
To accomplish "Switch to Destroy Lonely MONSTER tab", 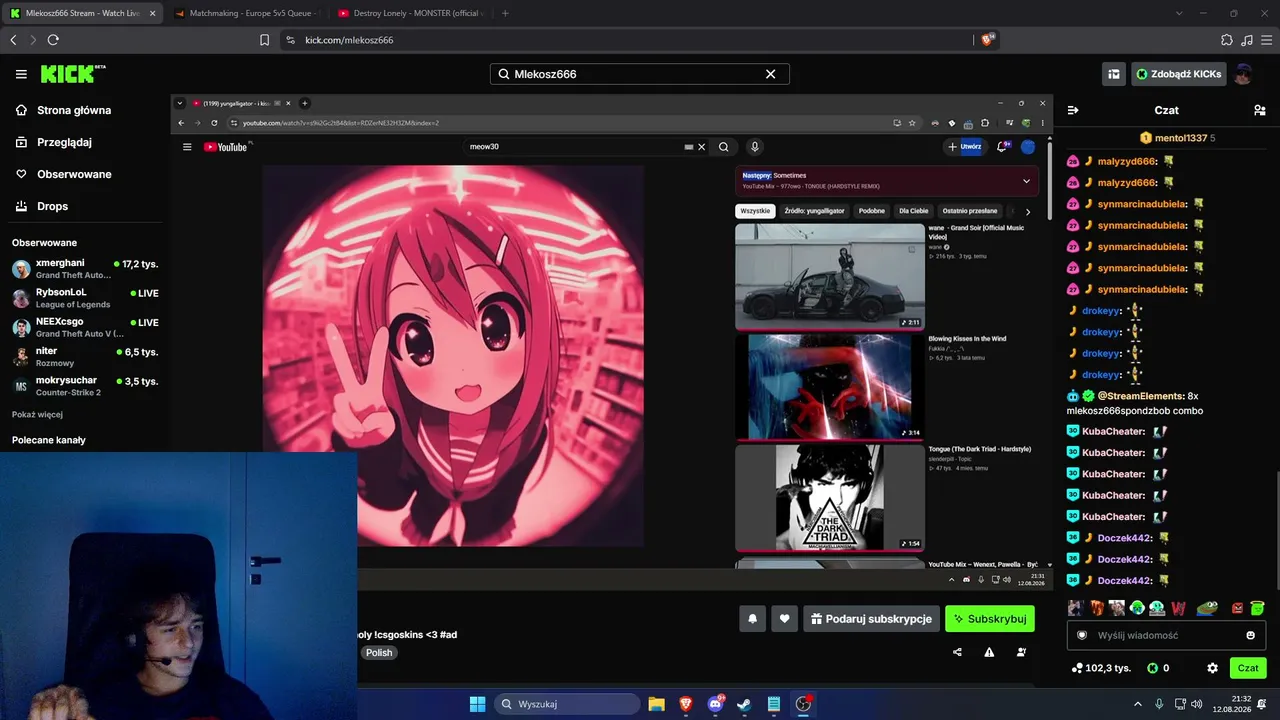I will tap(410, 13).
